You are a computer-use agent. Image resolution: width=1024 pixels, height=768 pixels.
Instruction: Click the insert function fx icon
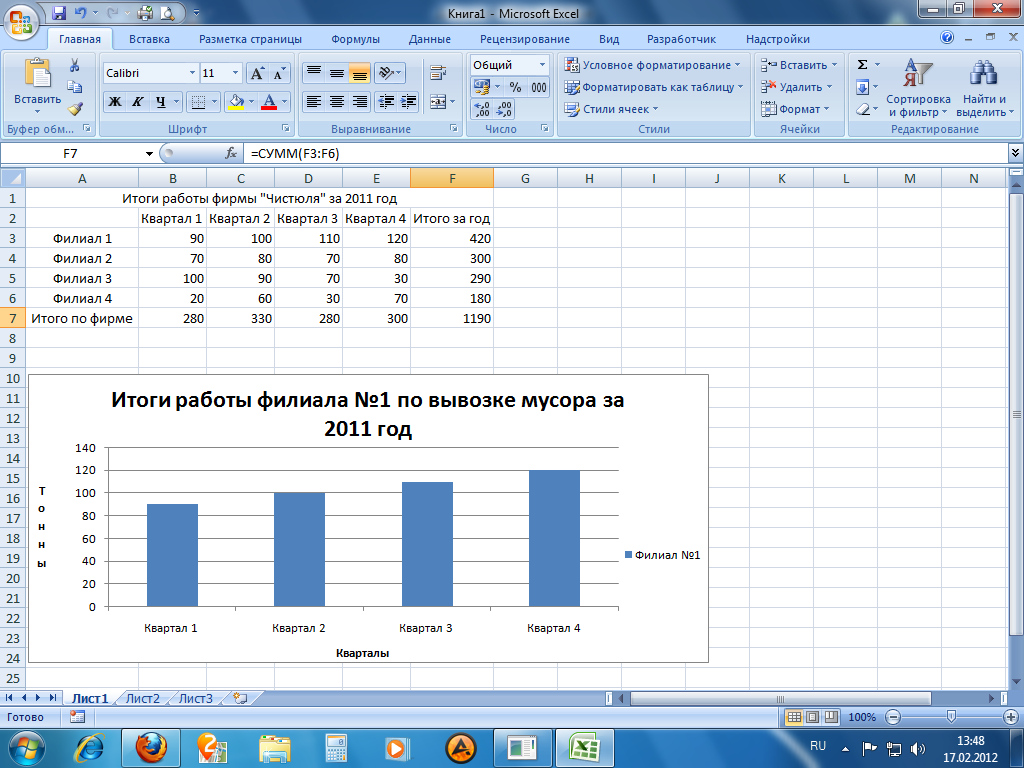pyautogui.click(x=231, y=153)
